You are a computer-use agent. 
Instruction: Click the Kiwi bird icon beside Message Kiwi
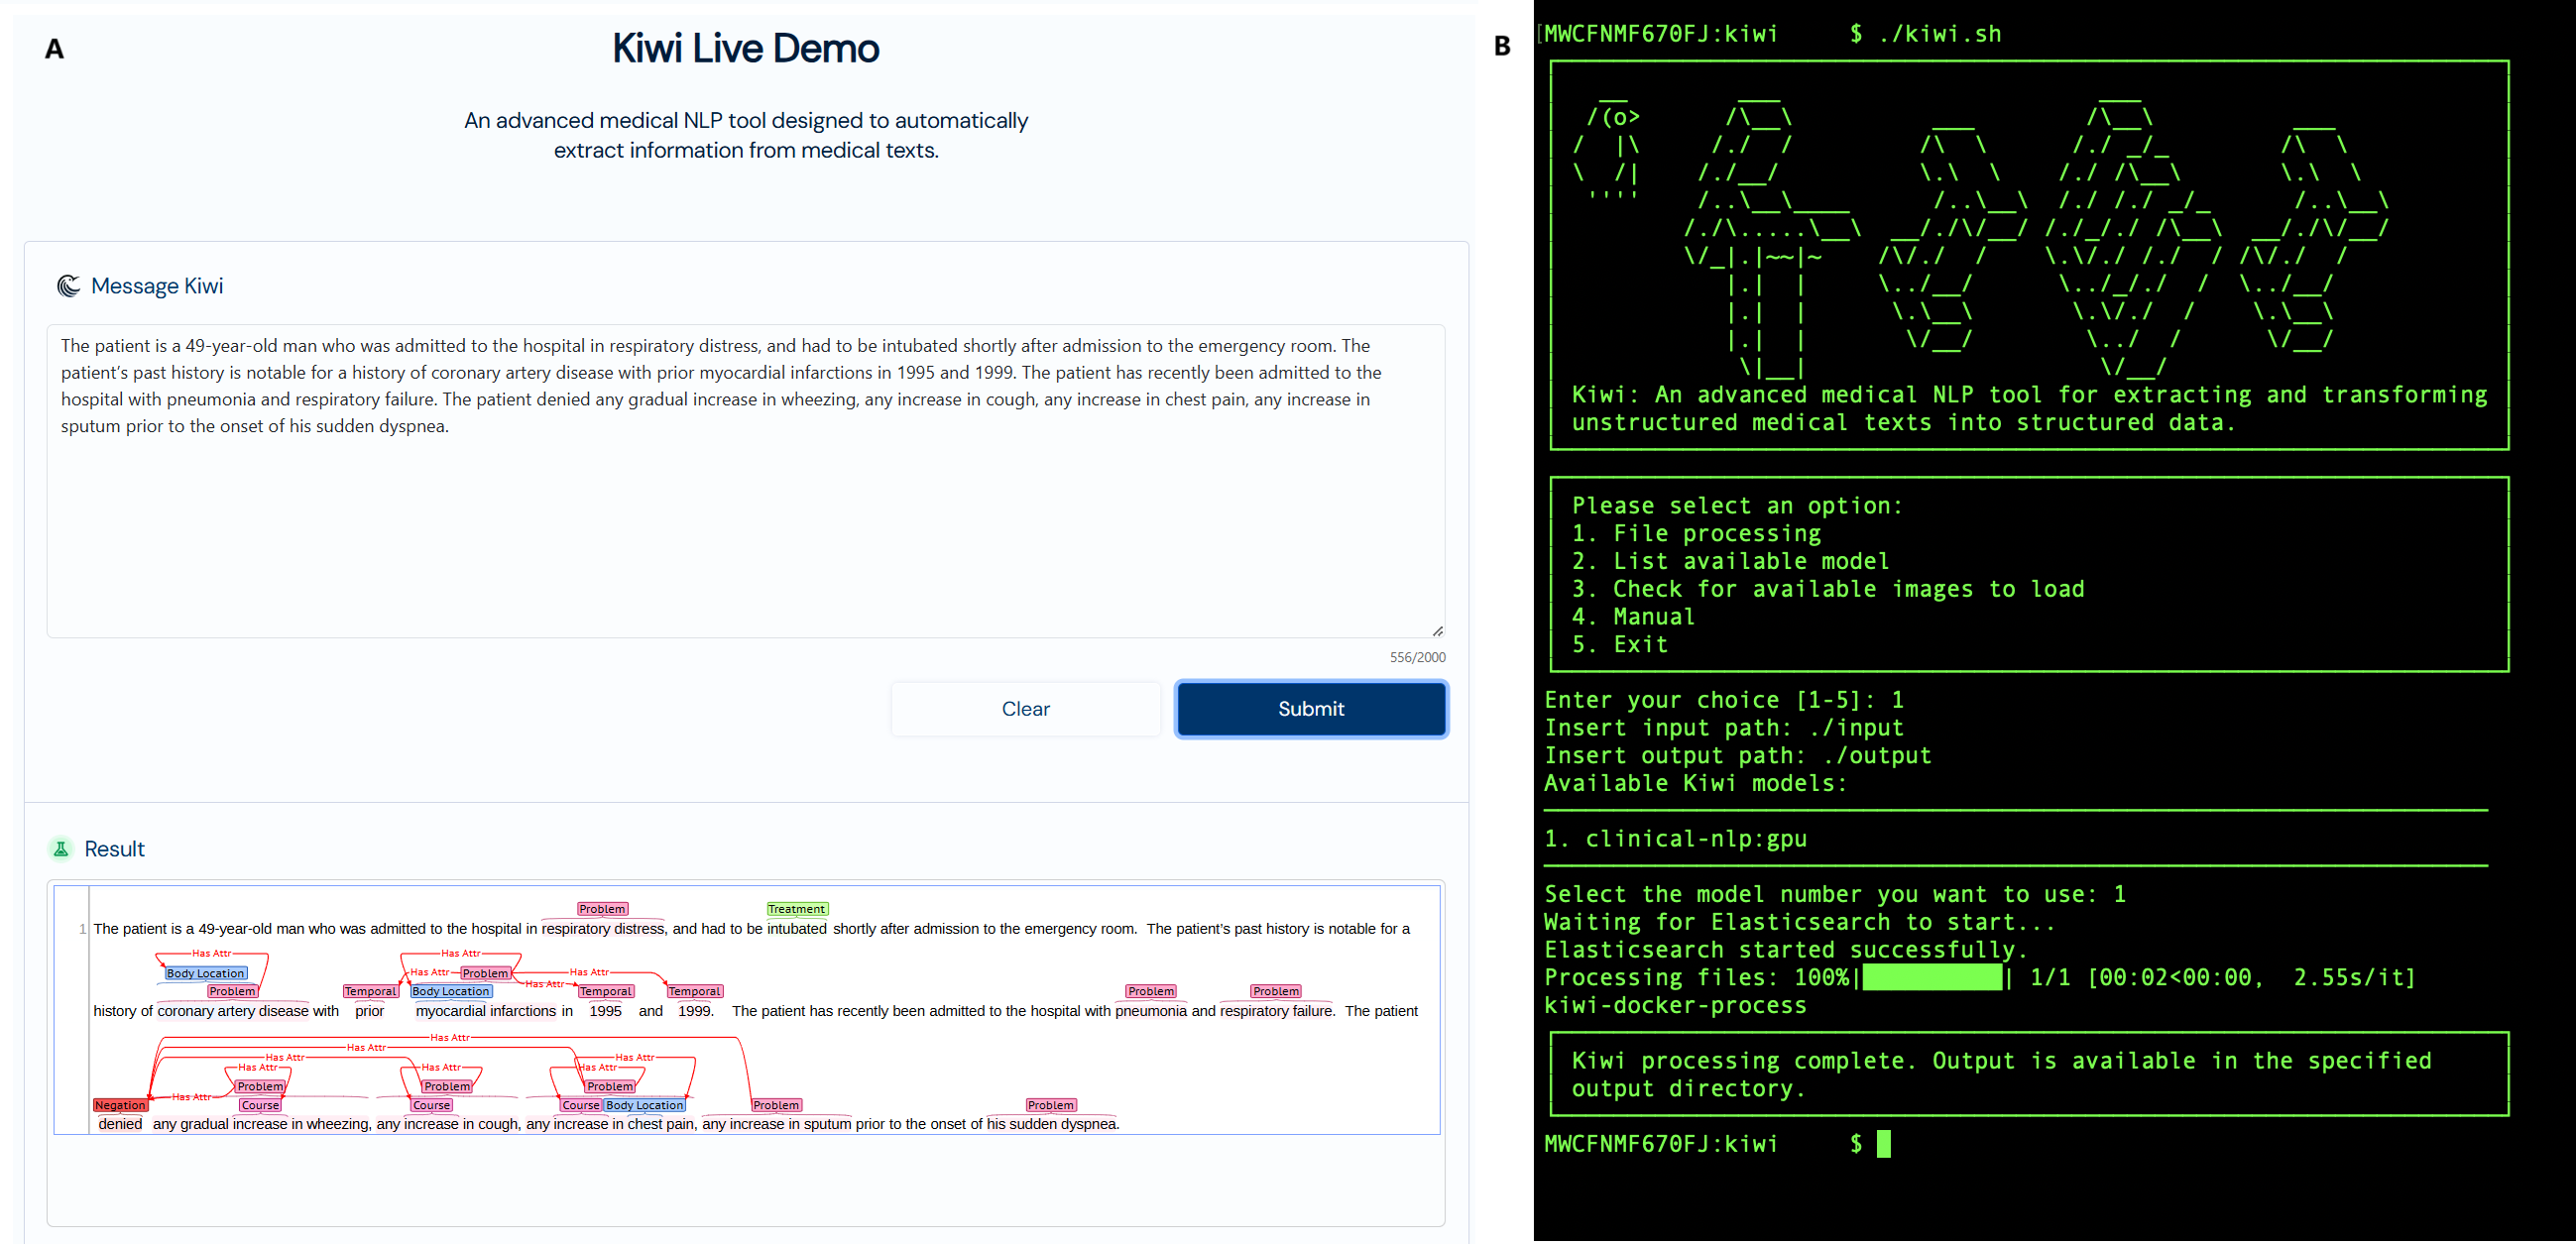click(68, 286)
